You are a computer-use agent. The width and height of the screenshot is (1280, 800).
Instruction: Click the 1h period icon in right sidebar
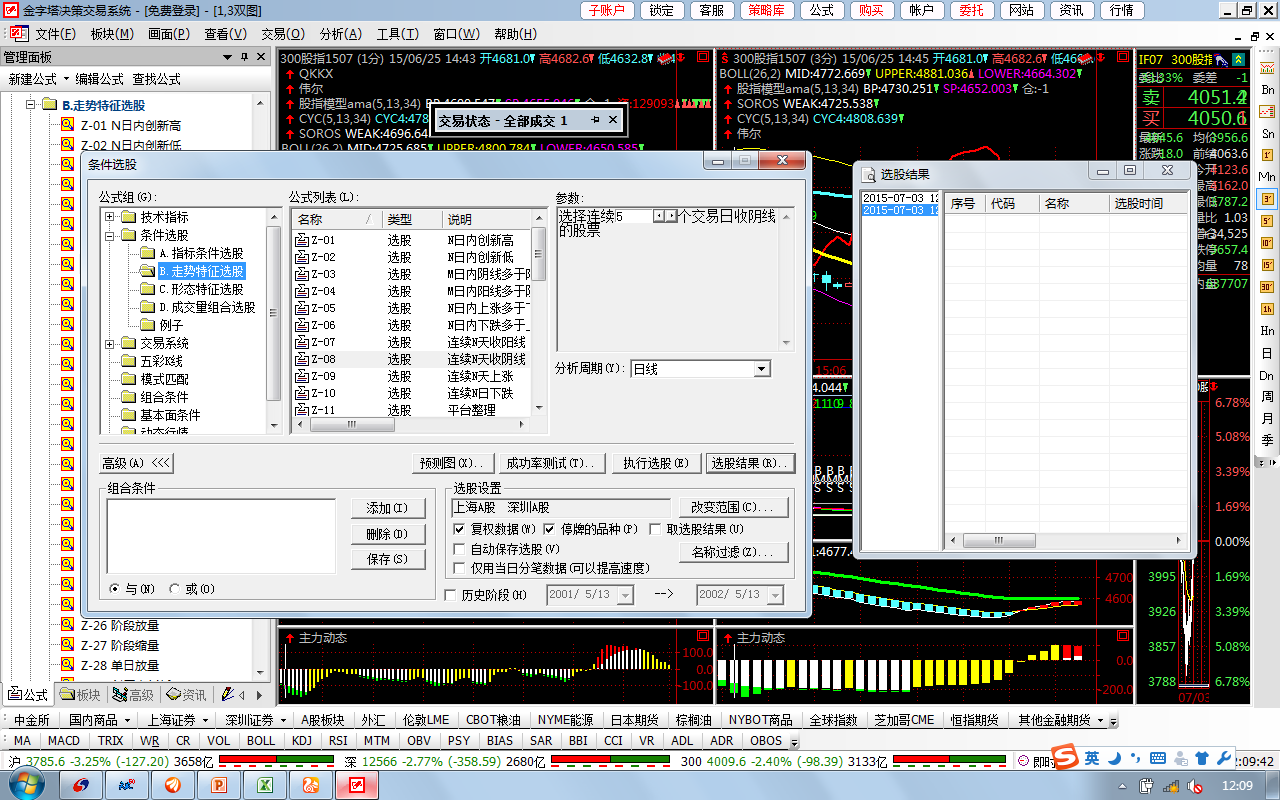coord(1267,309)
